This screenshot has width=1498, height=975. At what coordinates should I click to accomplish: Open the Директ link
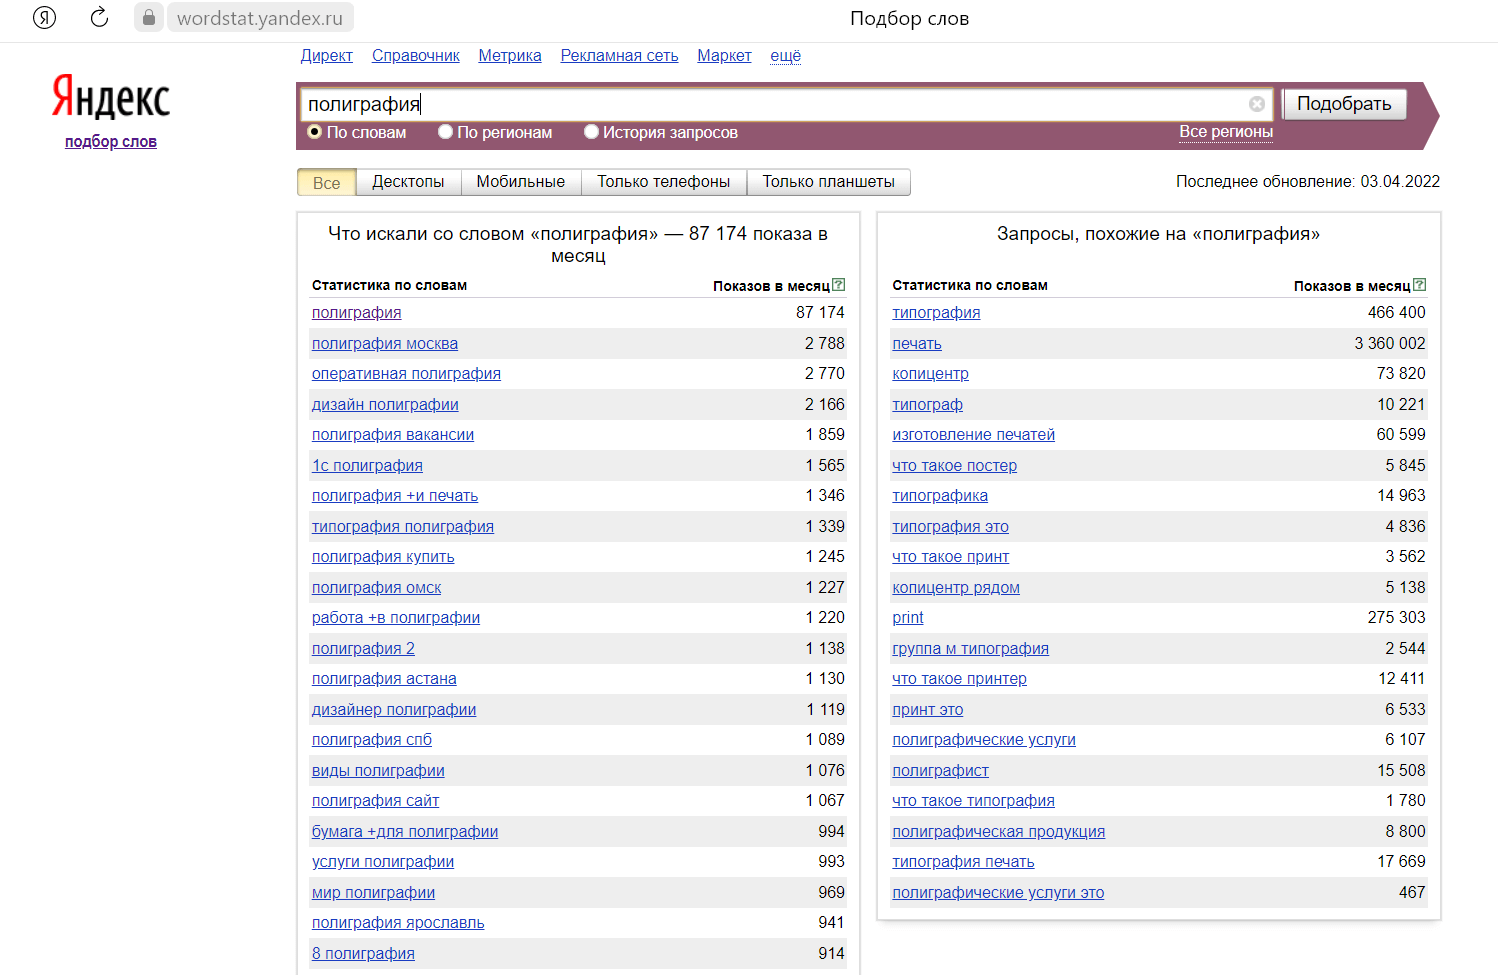[327, 56]
